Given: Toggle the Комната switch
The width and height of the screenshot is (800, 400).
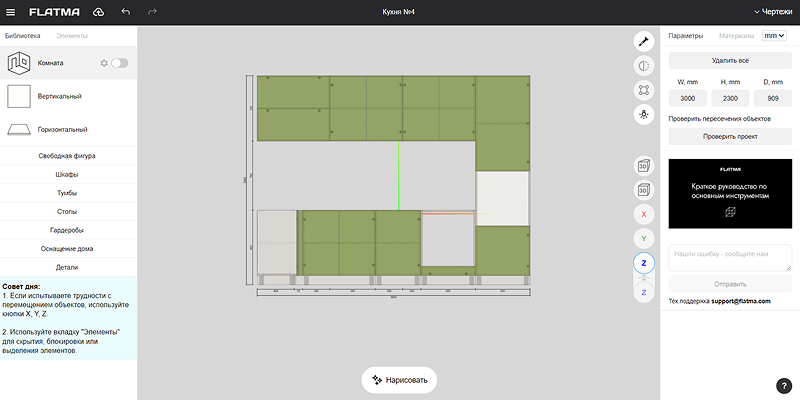Looking at the screenshot, I should tap(120, 63).
